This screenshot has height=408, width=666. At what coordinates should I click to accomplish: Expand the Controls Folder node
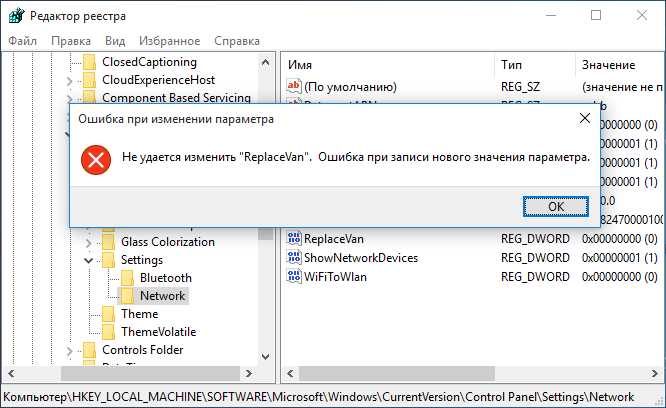pyautogui.click(x=70, y=351)
